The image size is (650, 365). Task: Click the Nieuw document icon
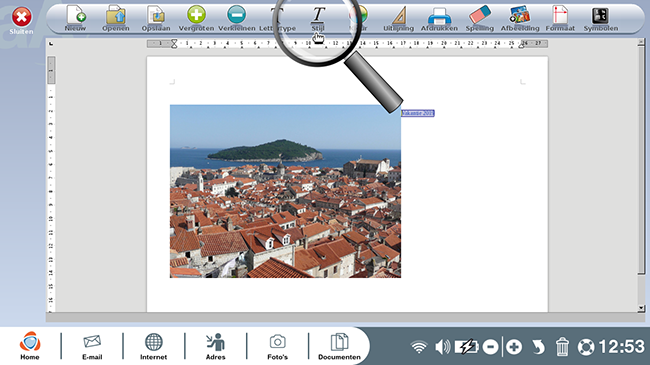(75, 18)
